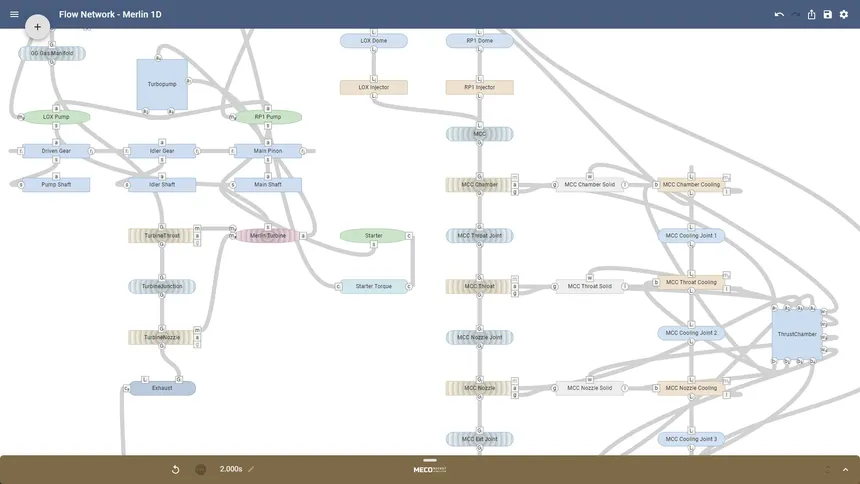860x484 pixels.
Task: Select the RP1 Pump node
Action: pyautogui.click(x=268, y=117)
